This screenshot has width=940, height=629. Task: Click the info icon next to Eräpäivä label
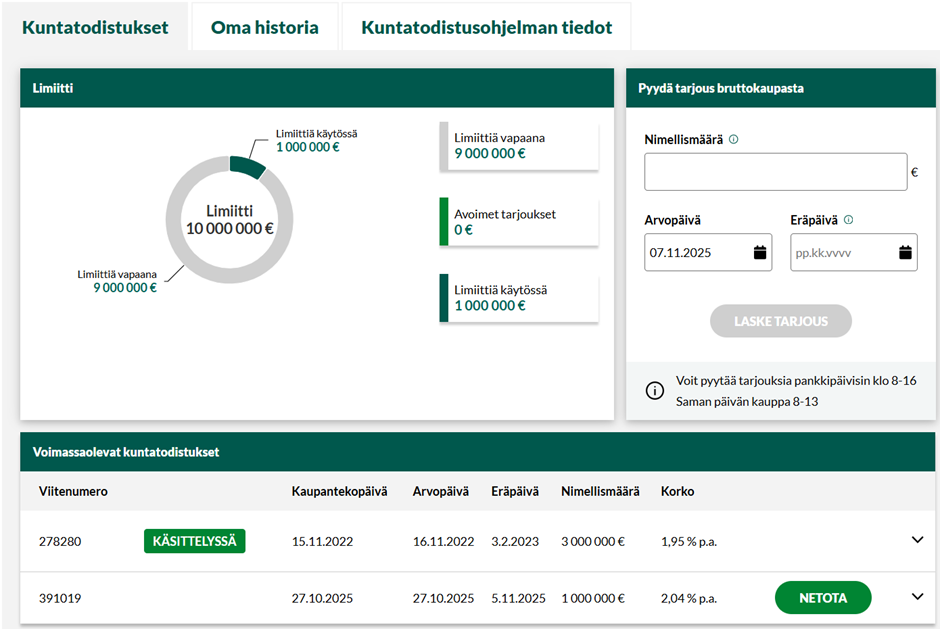point(849,220)
